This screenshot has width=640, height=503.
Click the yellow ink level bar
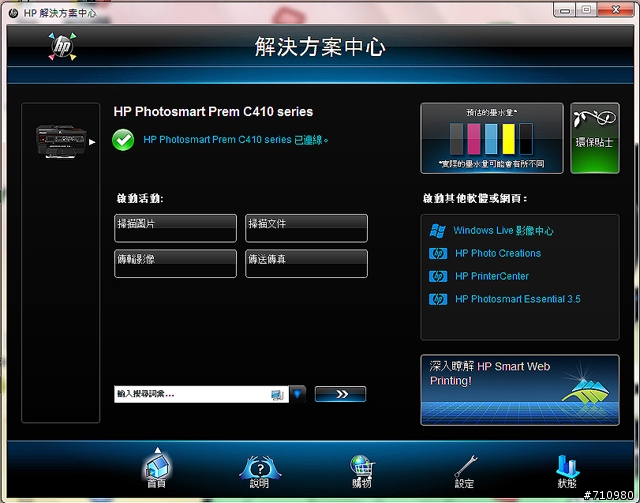tap(509, 139)
